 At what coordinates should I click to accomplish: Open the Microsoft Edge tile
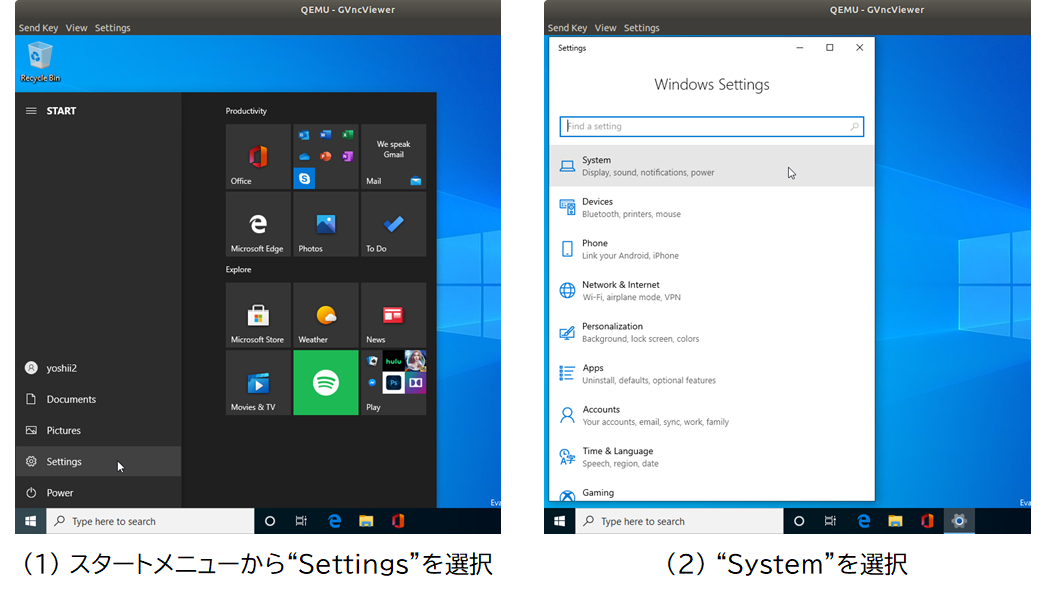[258, 222]
